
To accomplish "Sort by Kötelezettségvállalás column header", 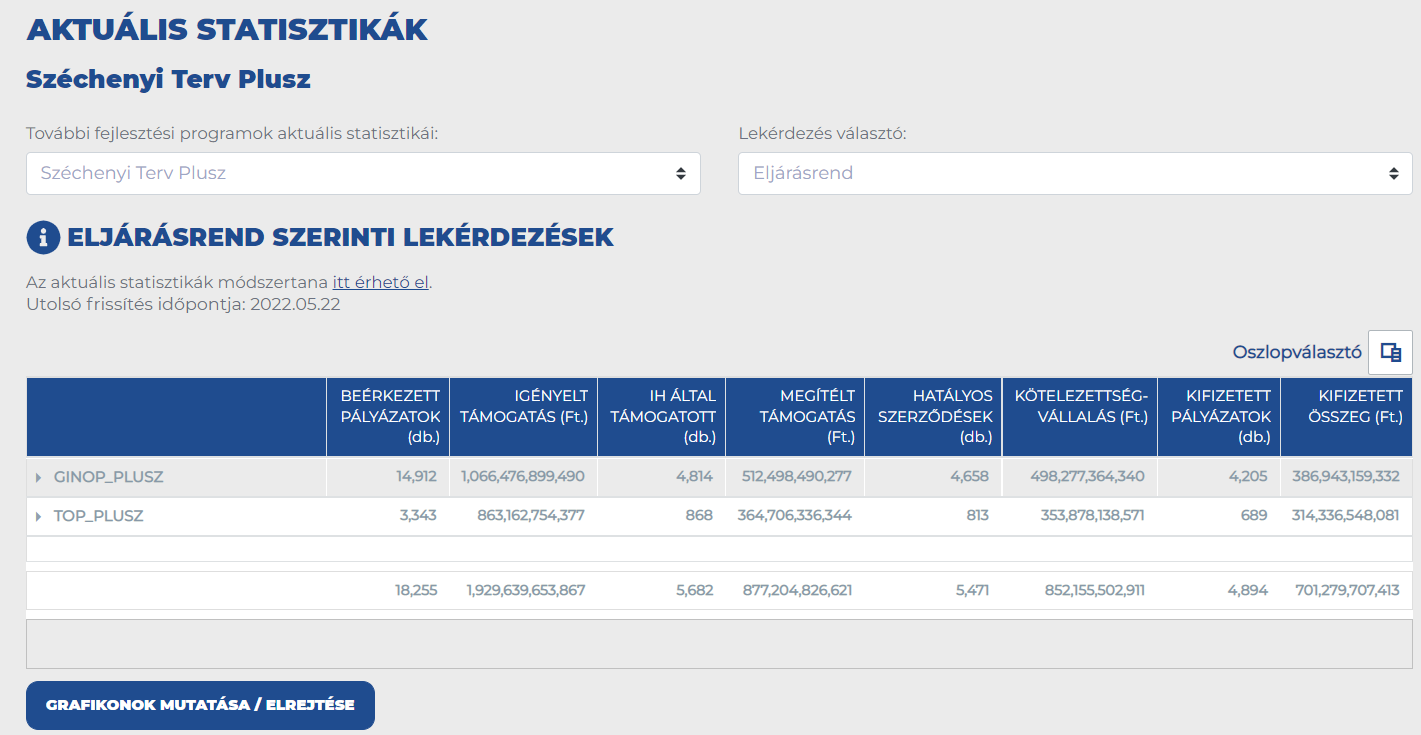I will tap(1080, 417).
